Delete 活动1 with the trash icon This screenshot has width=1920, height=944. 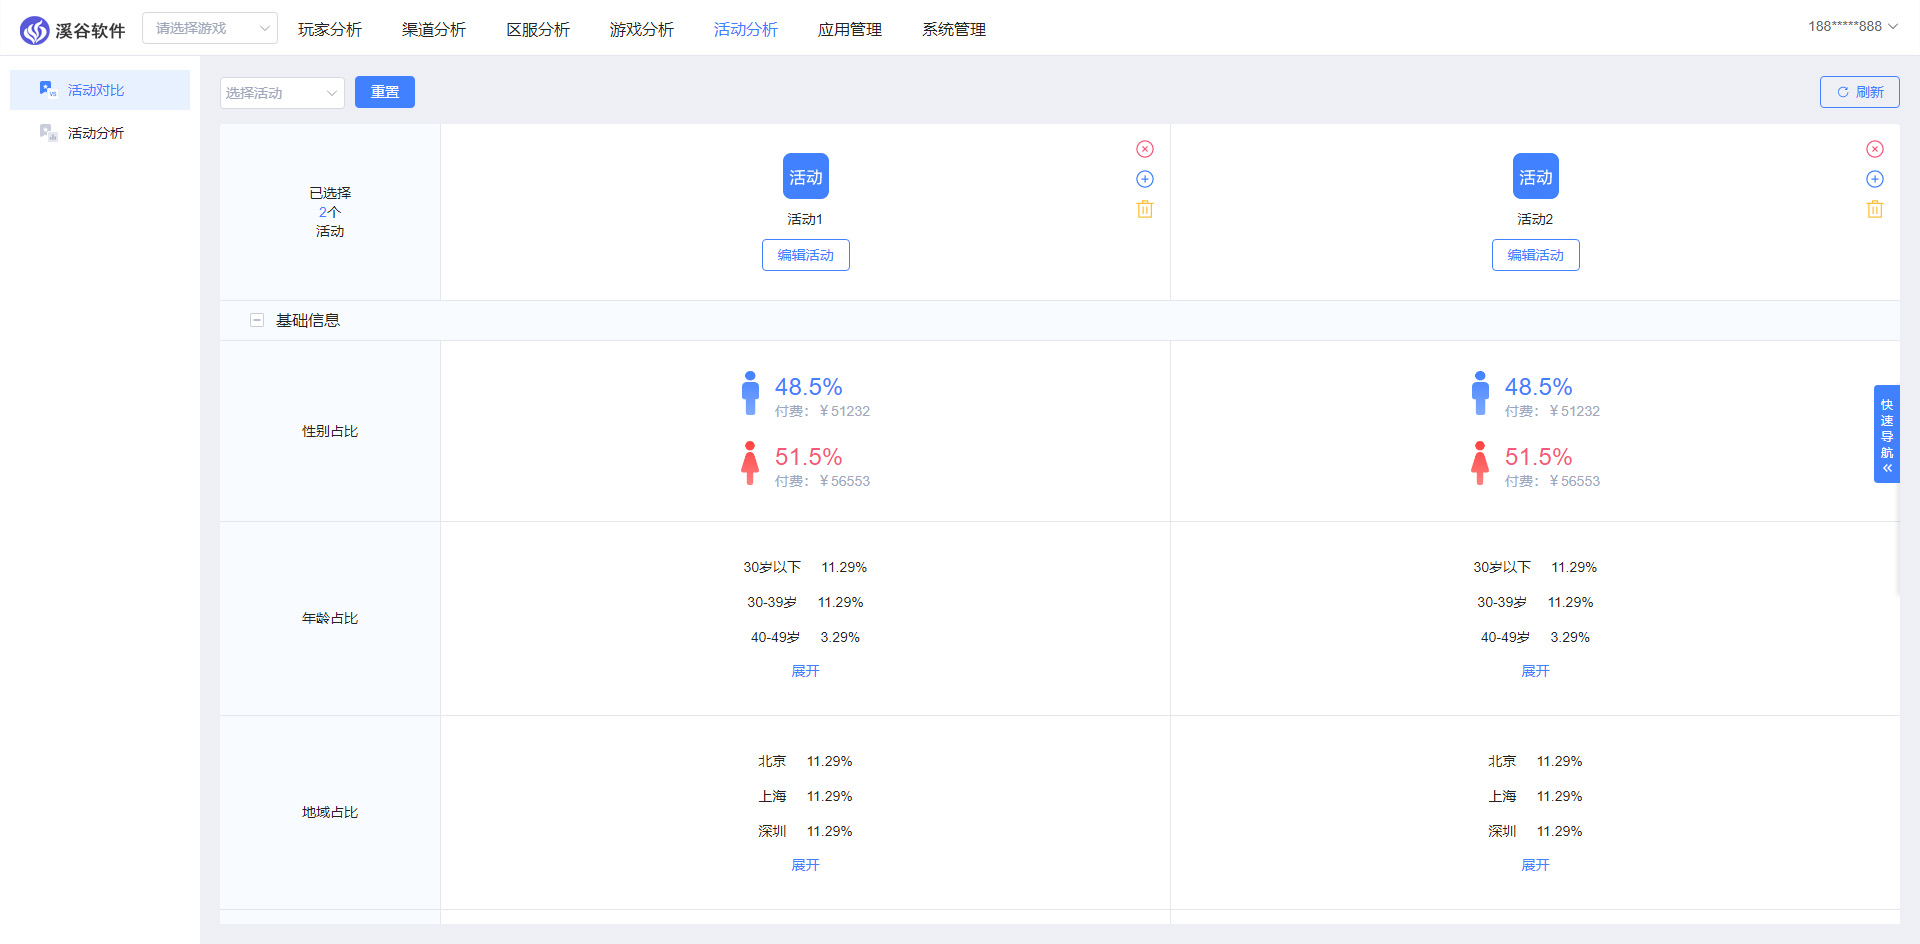1145,209
